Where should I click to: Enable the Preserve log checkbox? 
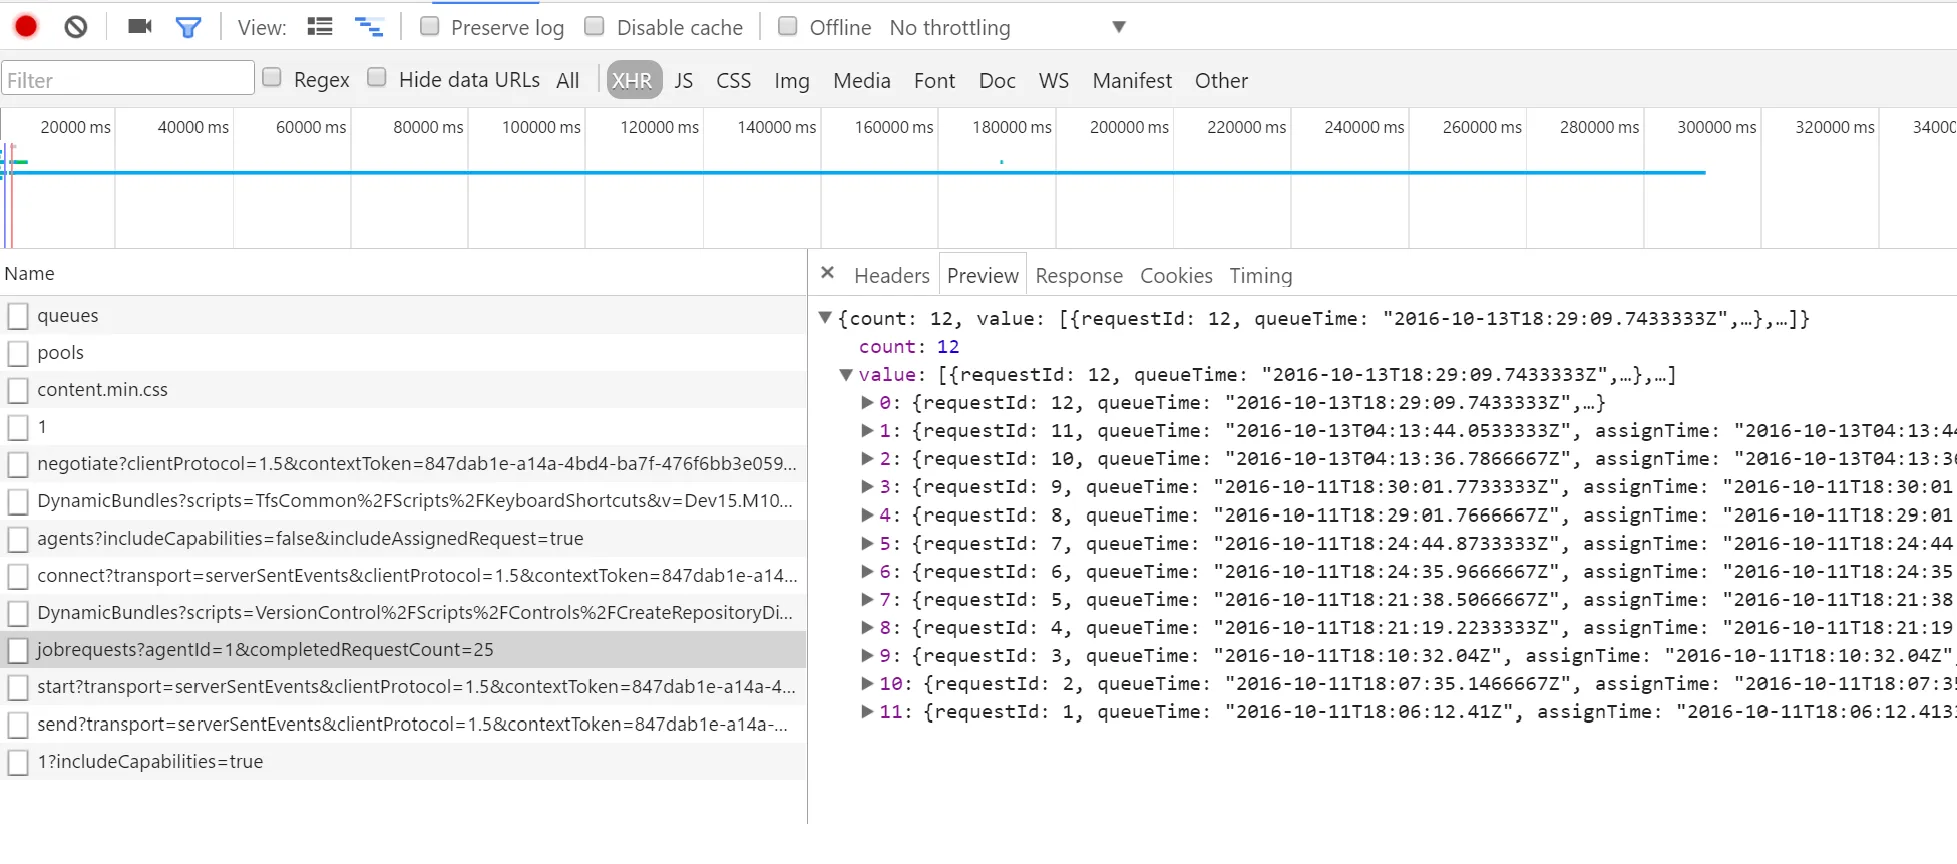[430, 27]
